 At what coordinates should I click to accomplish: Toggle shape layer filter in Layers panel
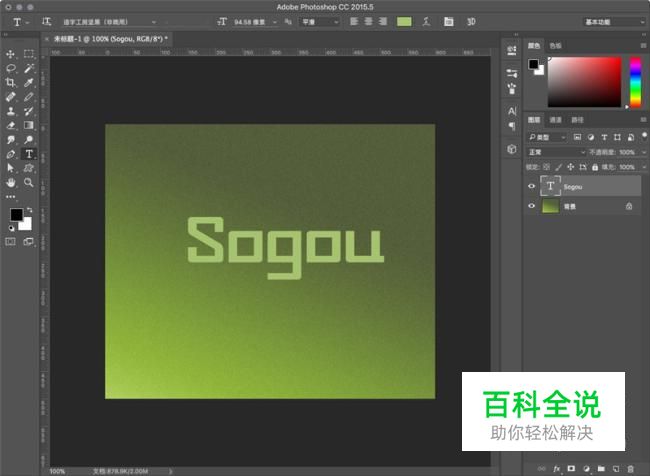(617, 137)
